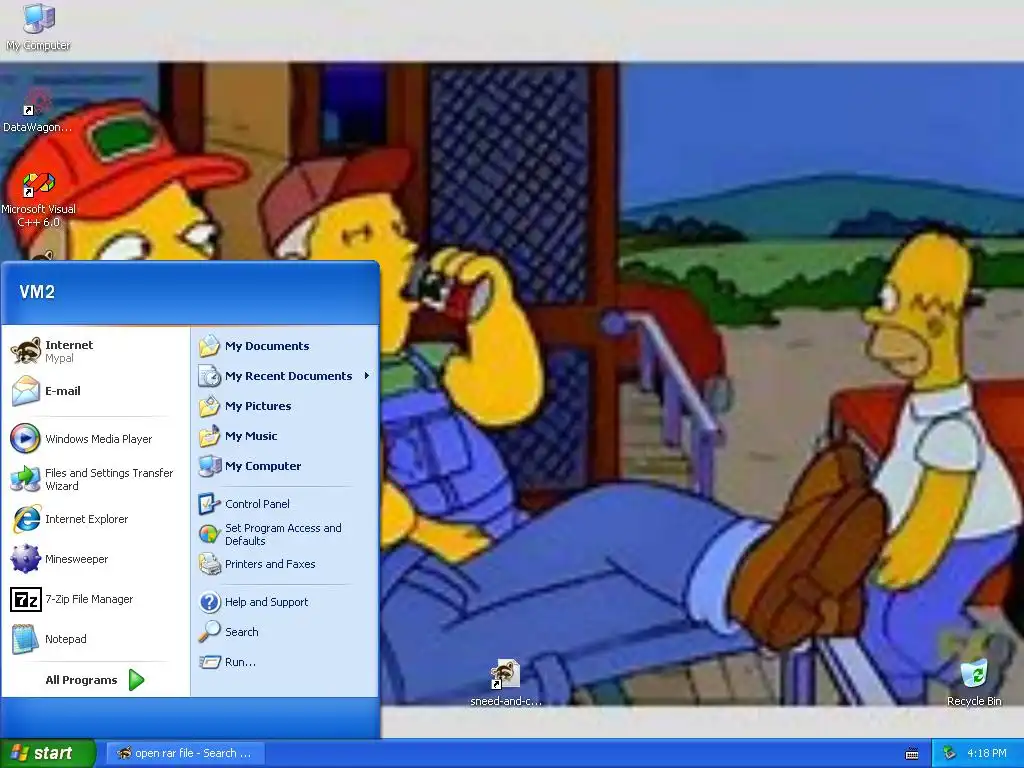Open Set Program Access and Defaults
This screenshot has height=768, width=1024.
285,534
